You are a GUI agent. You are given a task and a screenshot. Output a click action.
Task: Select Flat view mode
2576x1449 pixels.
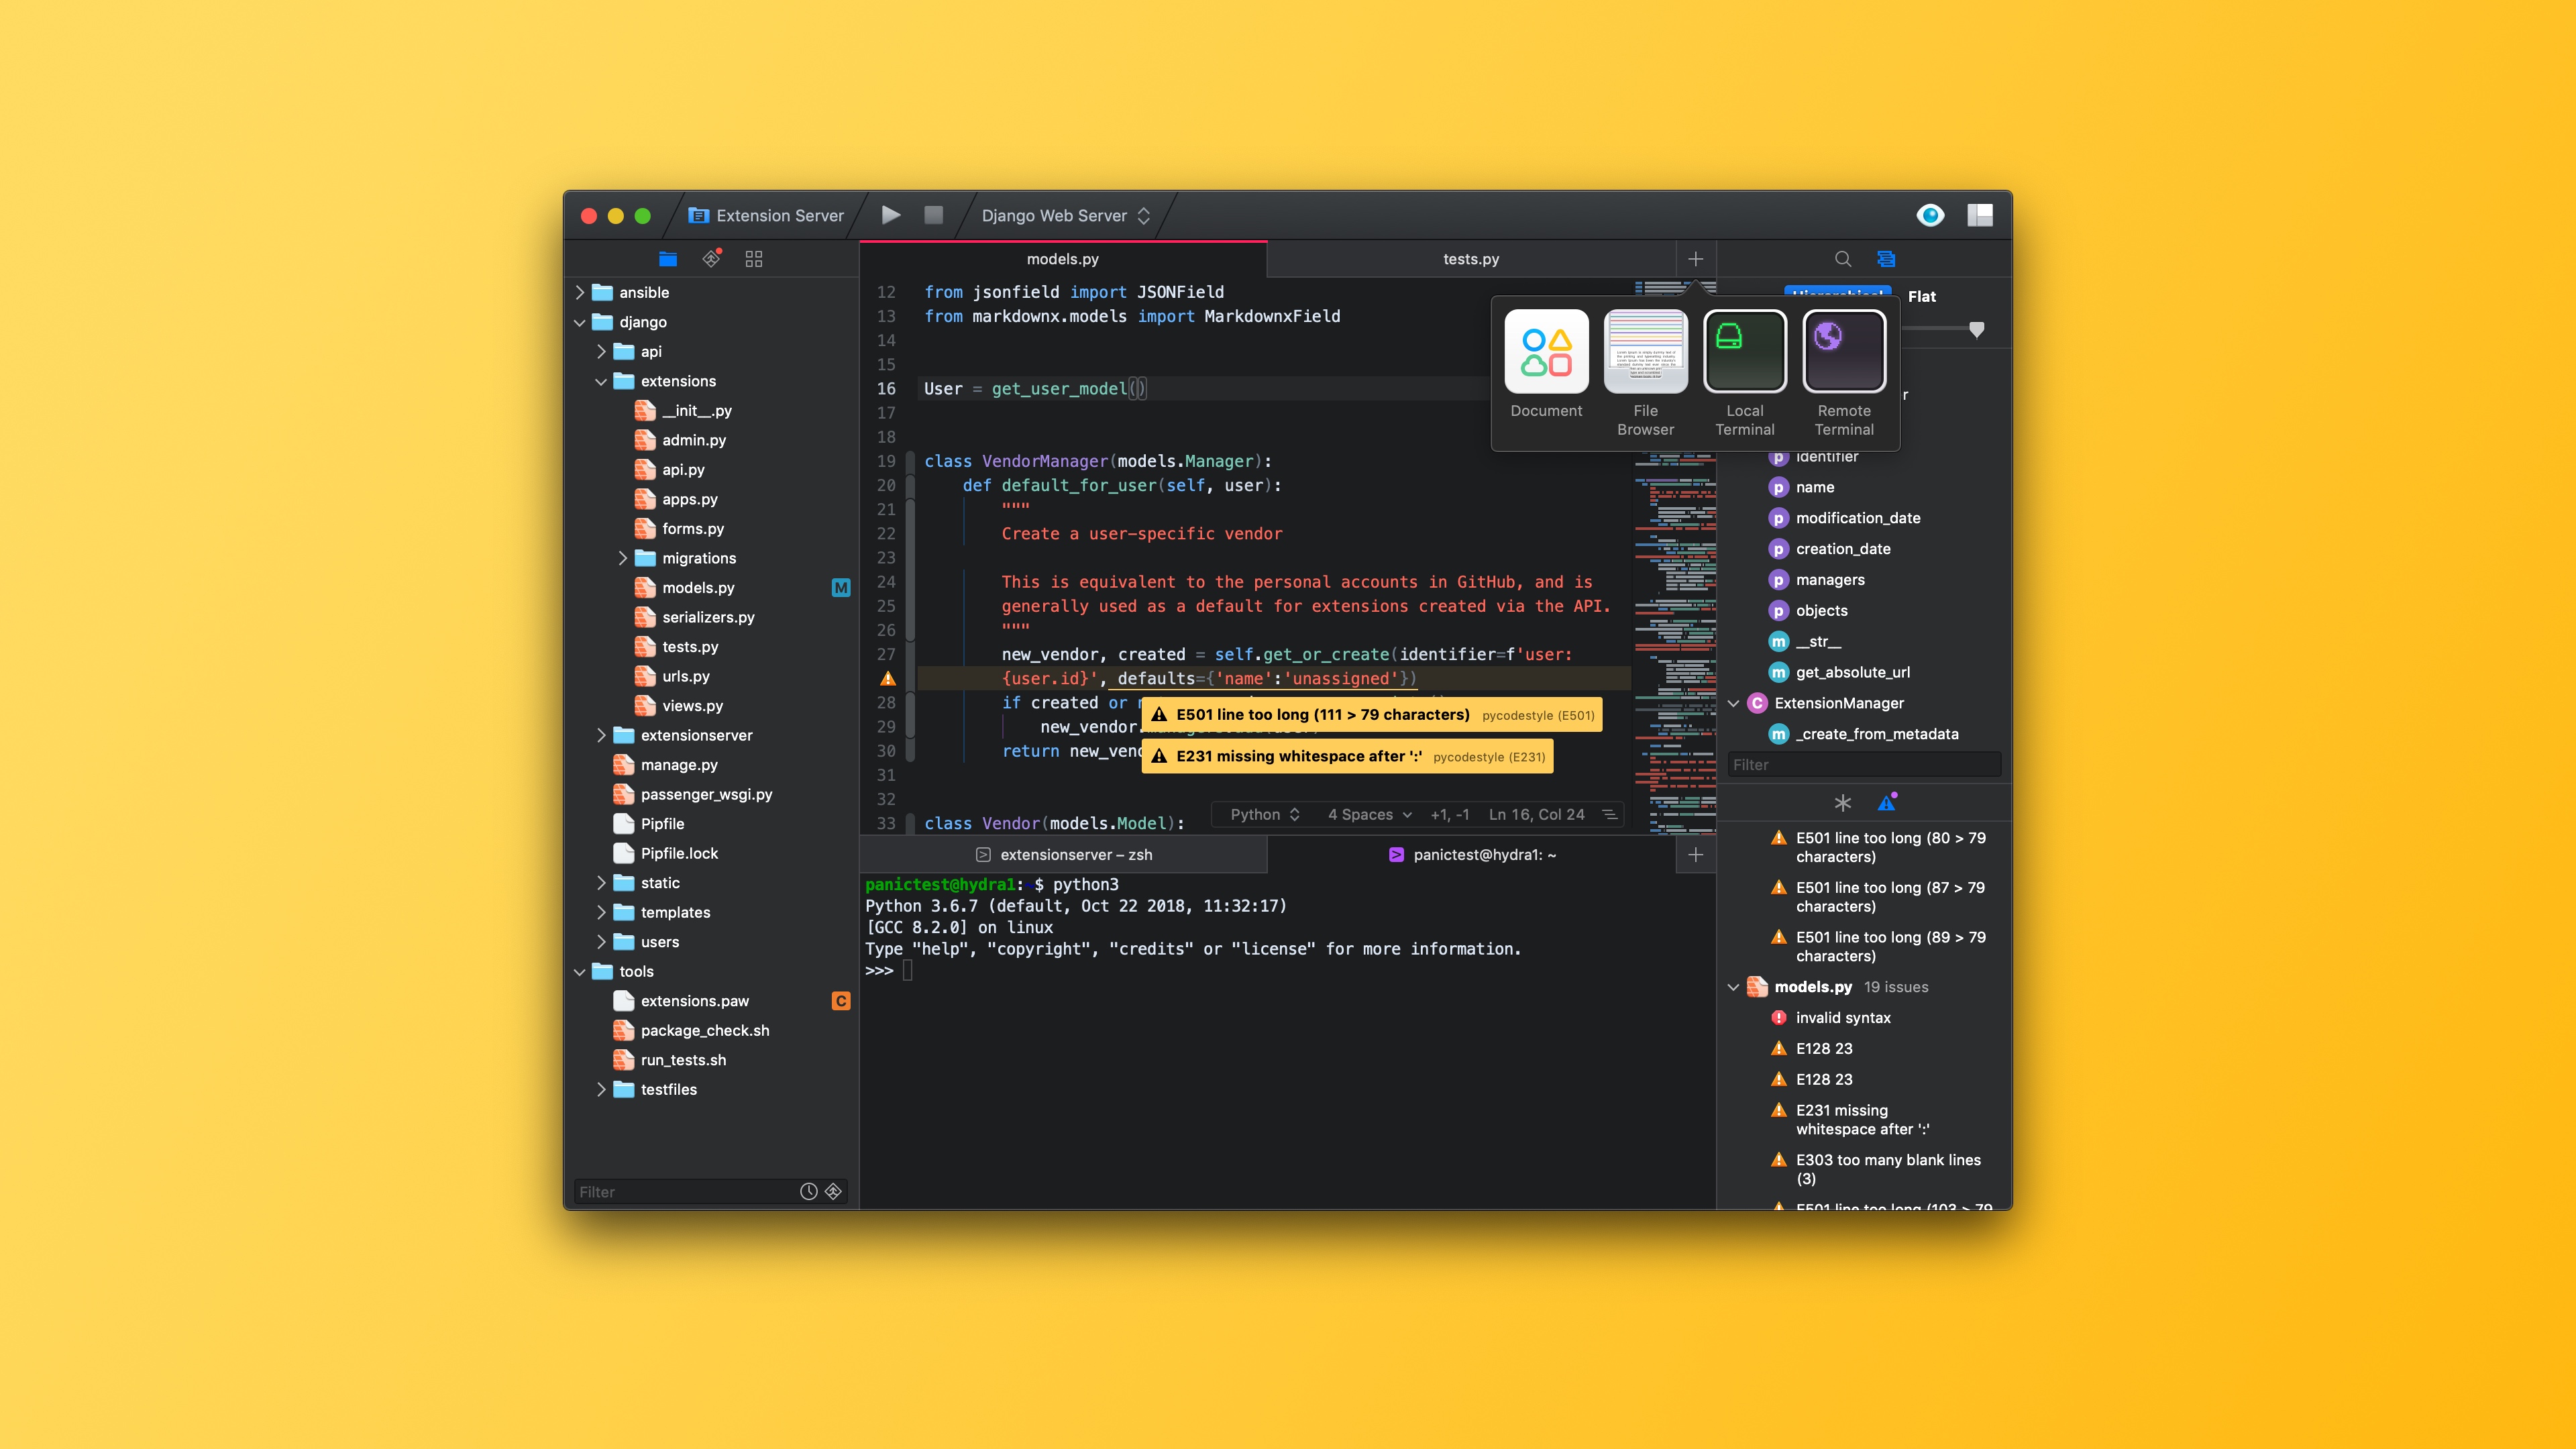click(x=1921, y=296)
